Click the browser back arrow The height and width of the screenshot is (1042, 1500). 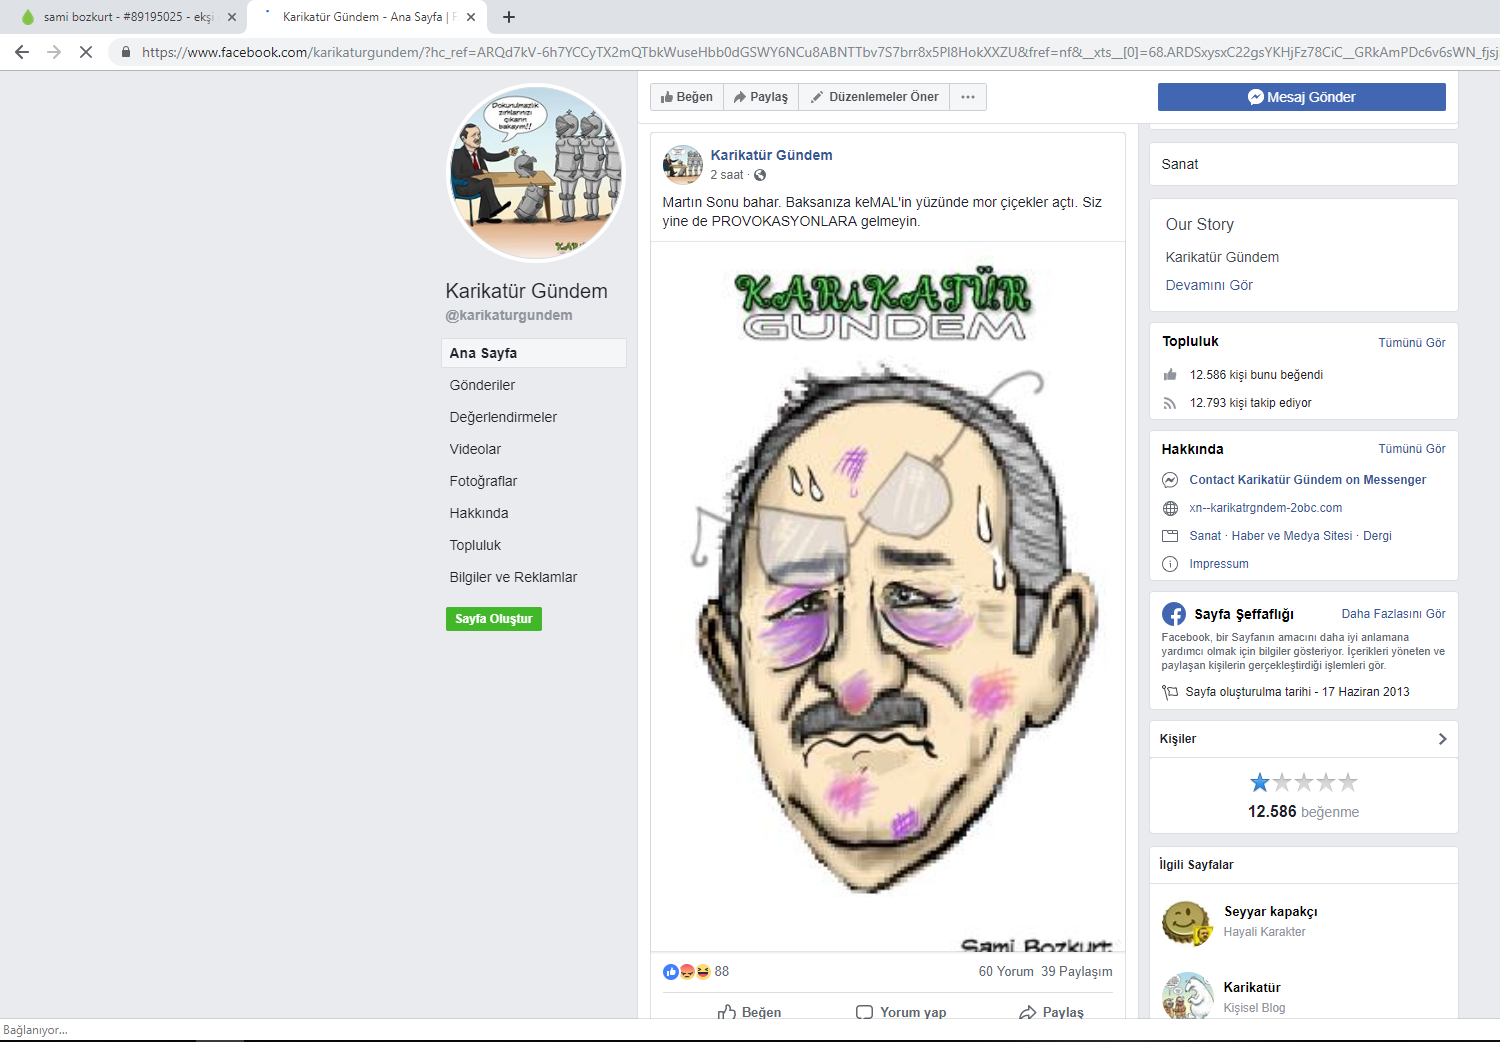[22, 52]
